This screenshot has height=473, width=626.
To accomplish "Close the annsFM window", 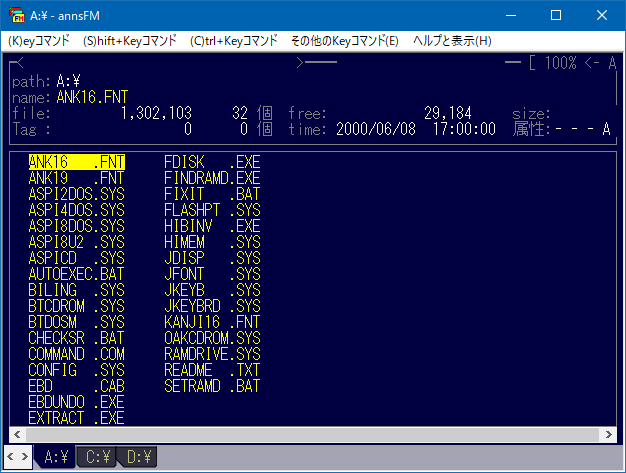I will [x=602, y=16].
